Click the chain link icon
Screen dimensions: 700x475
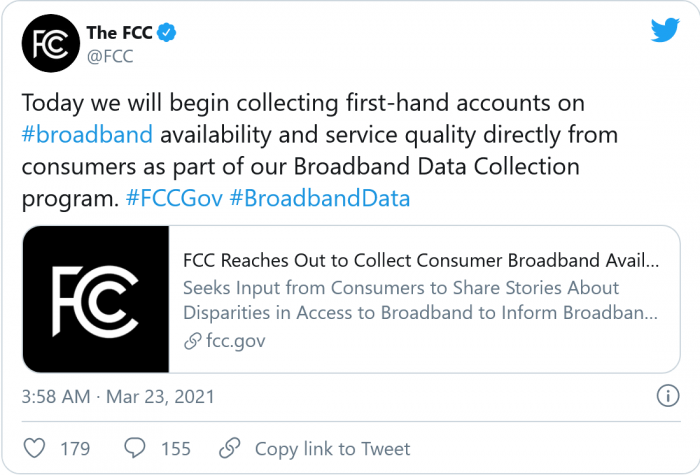[x=230, y=447]
